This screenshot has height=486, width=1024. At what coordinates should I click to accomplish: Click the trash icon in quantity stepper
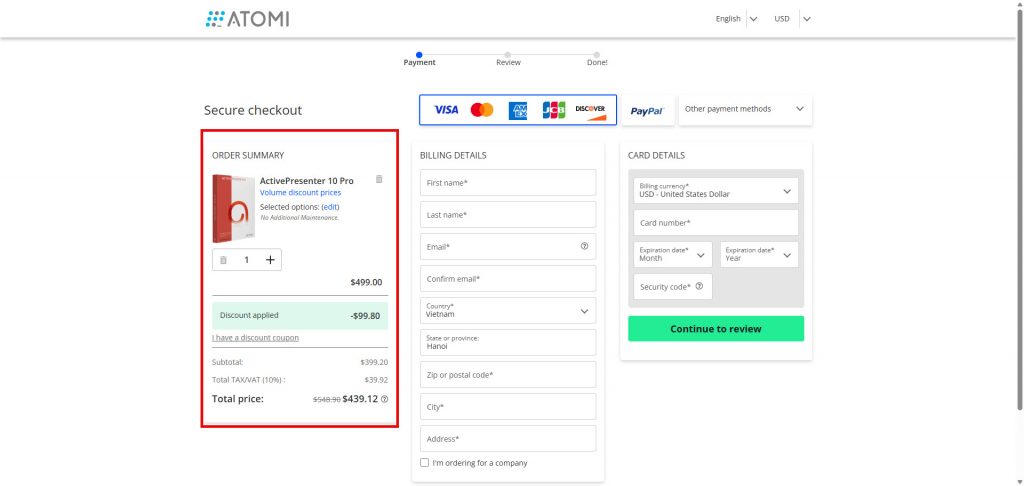[224, 260]
